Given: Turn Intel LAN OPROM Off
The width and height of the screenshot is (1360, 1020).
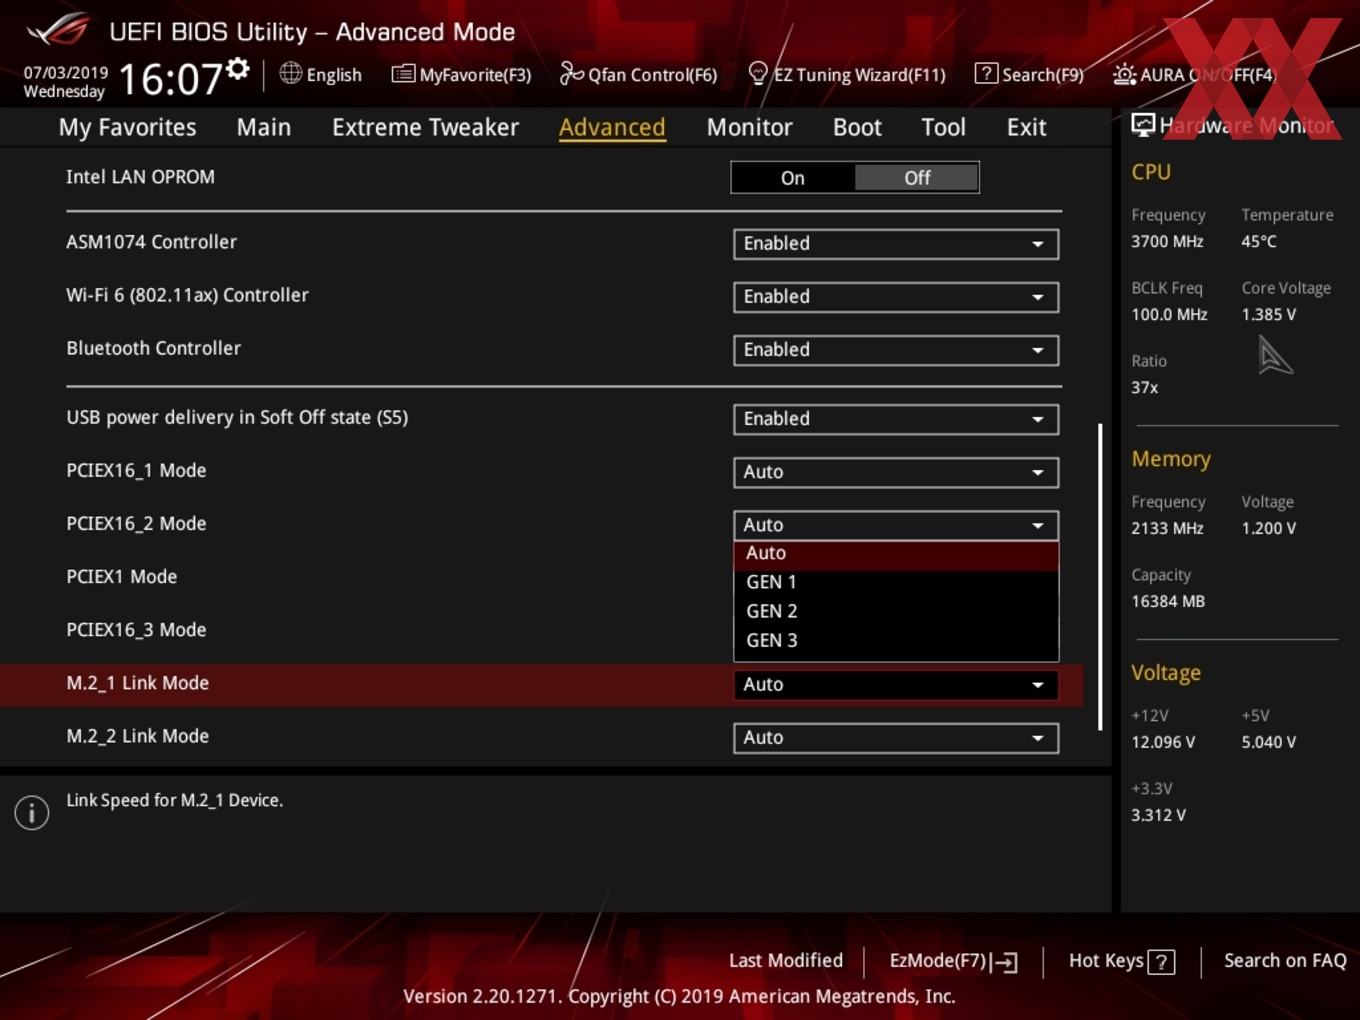Looking at the screenshot, I should (x=917, y=178).
